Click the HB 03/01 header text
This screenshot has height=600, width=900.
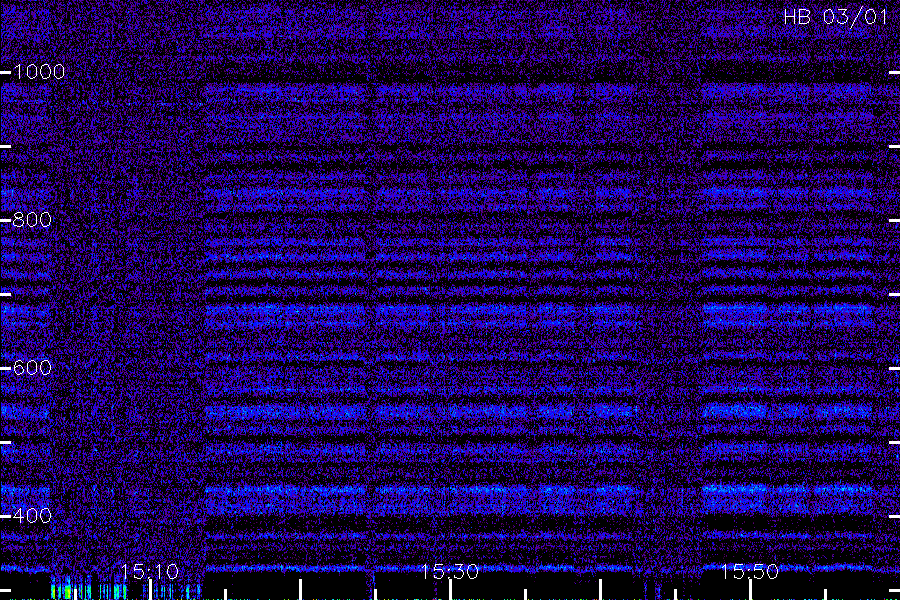click(835, 17)
